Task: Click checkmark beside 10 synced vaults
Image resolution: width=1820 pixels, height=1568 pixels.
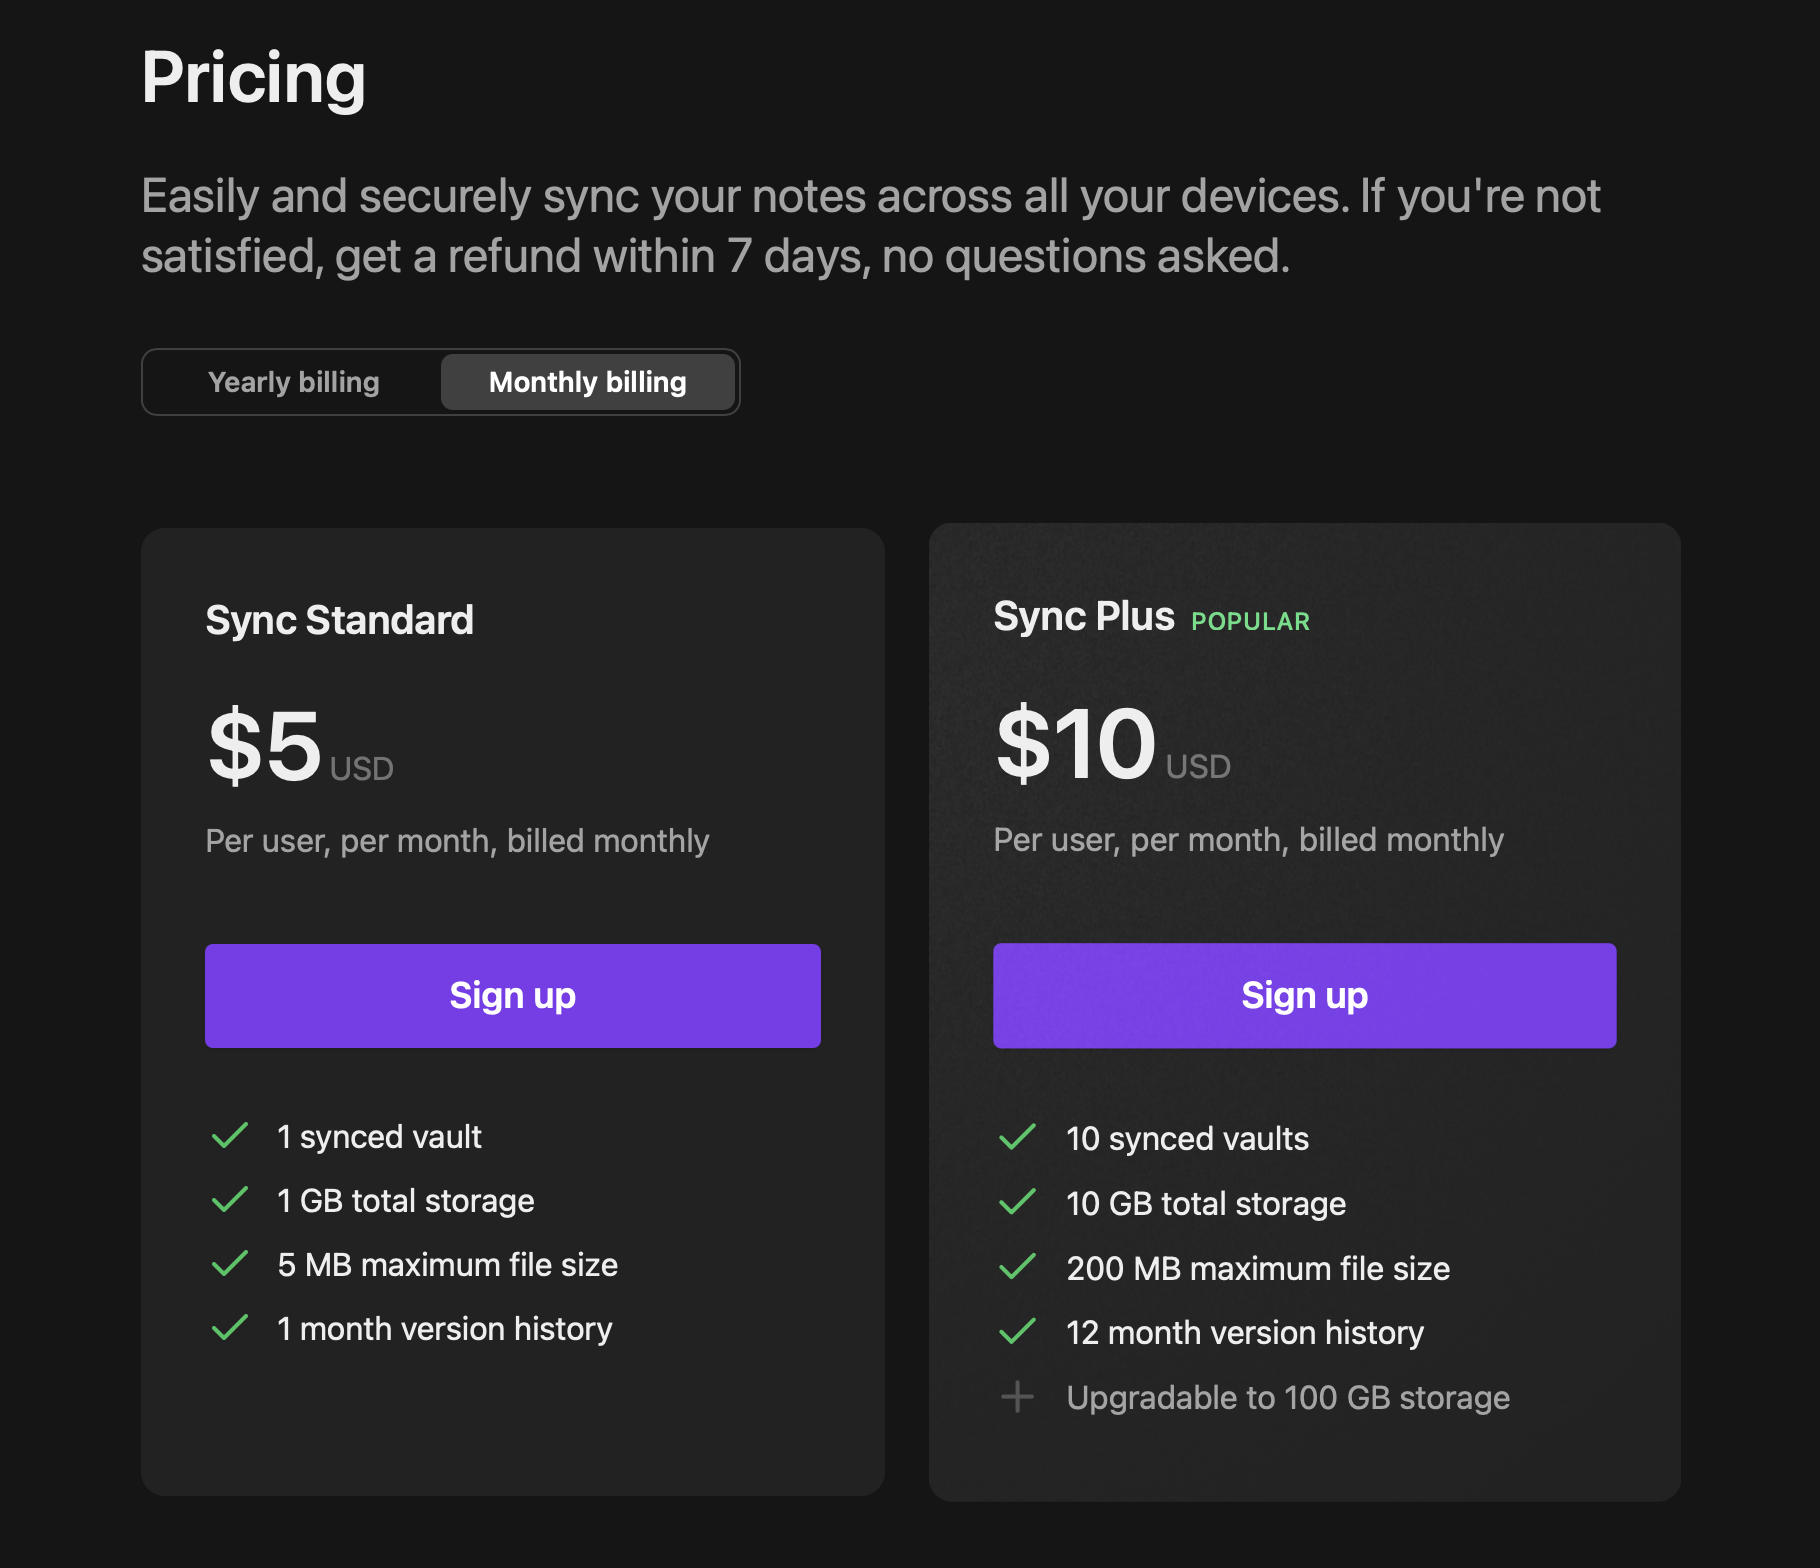Action: [1017, 1138]
